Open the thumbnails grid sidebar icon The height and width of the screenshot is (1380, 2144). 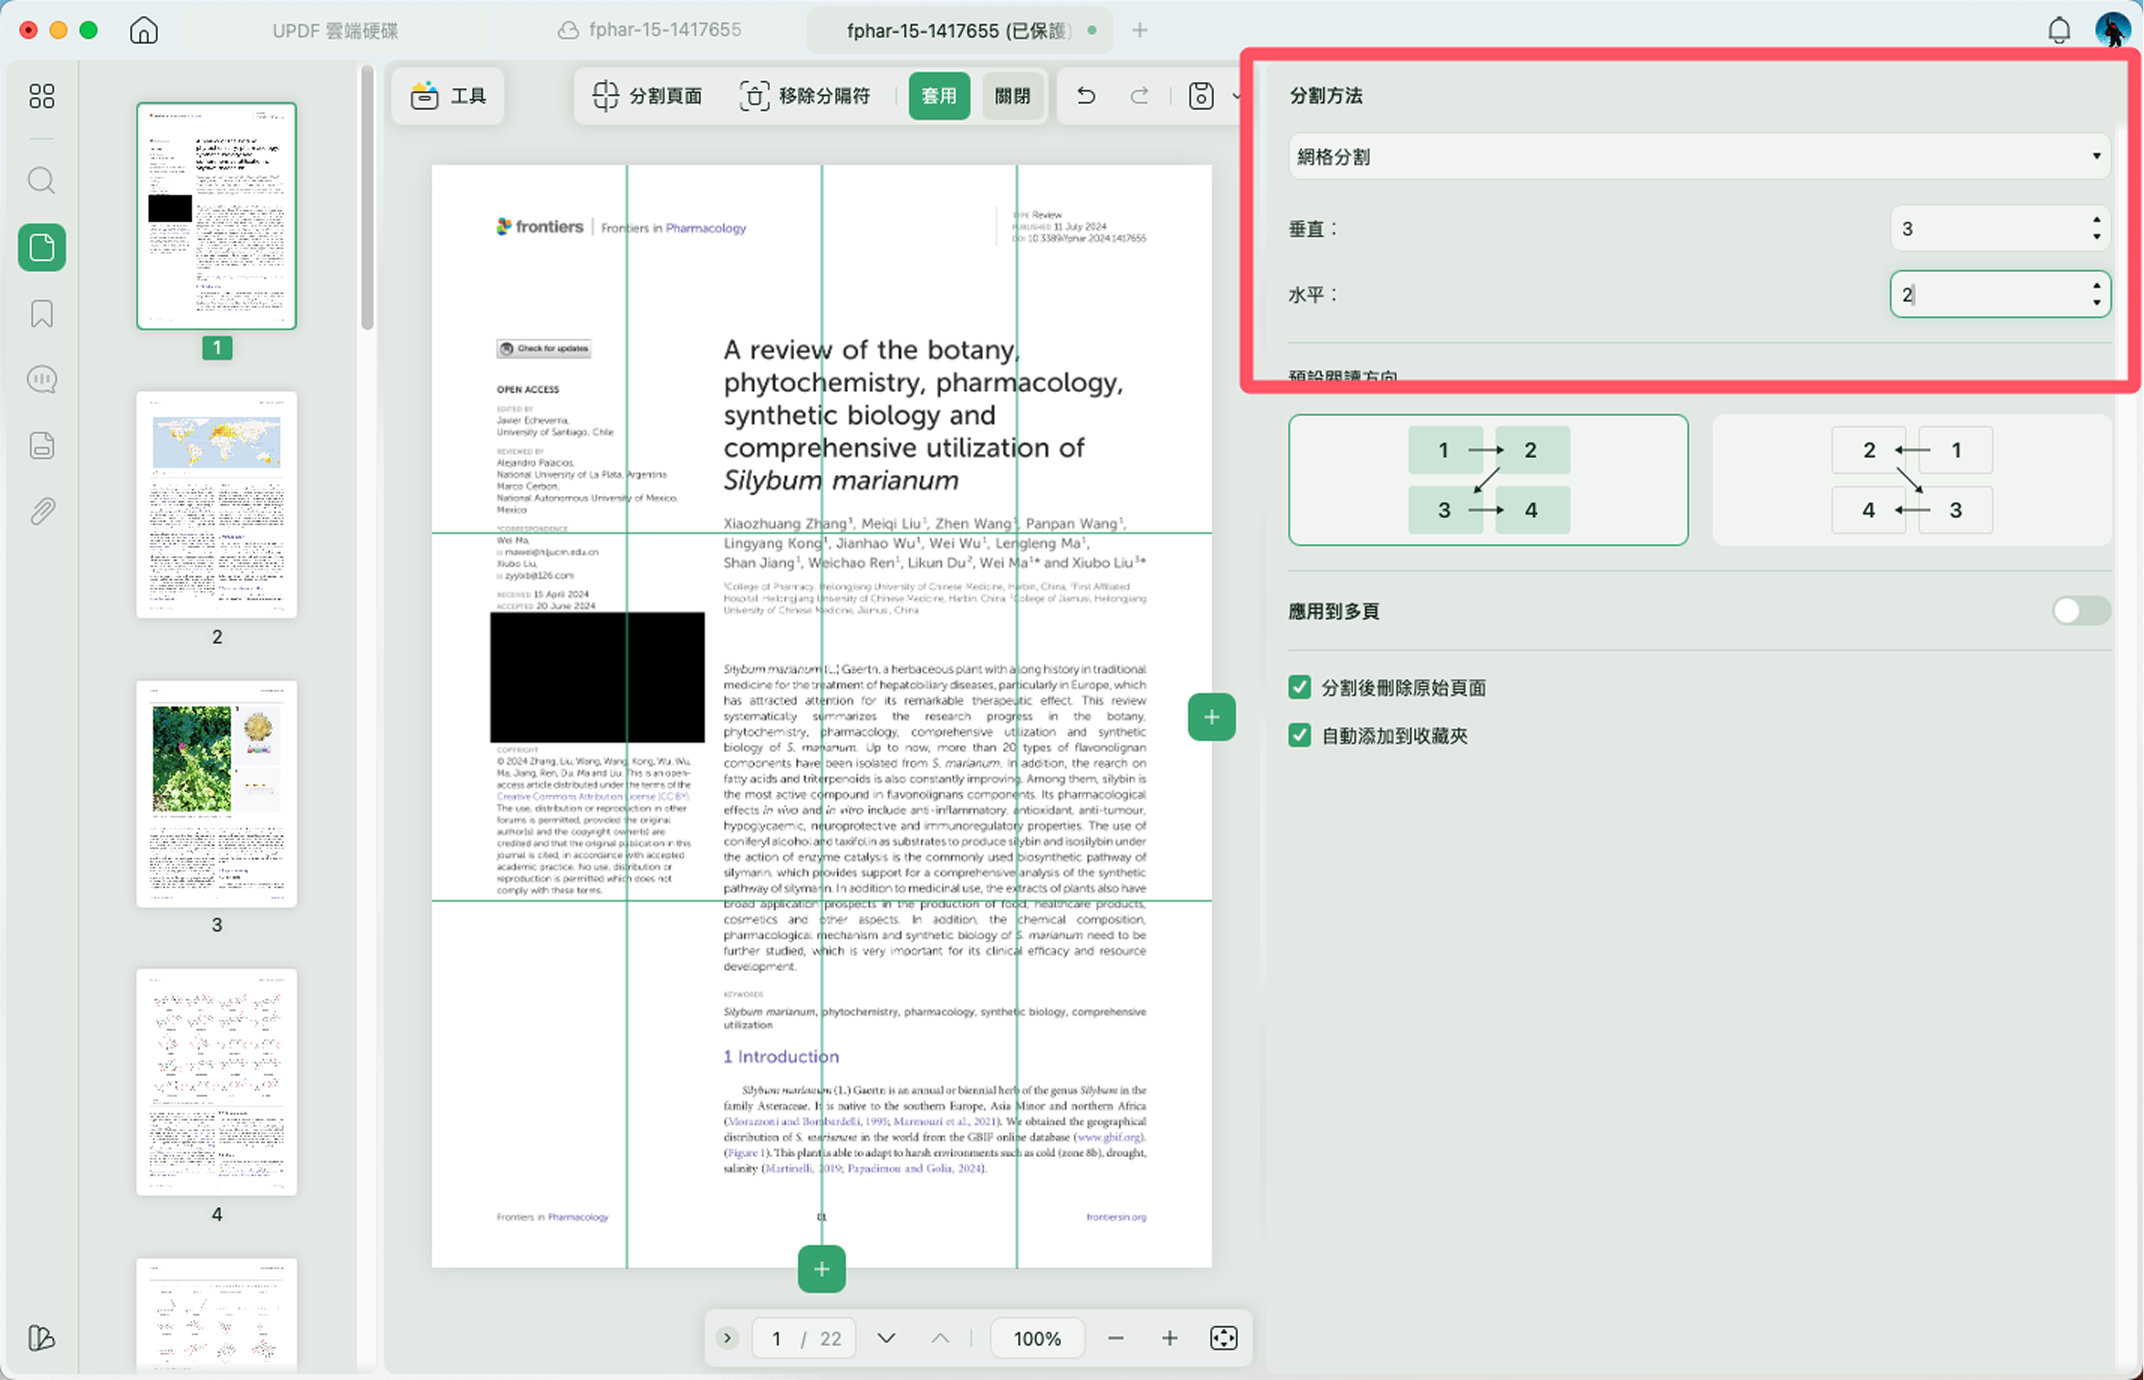pyautogui.click(x=42, y=96)
